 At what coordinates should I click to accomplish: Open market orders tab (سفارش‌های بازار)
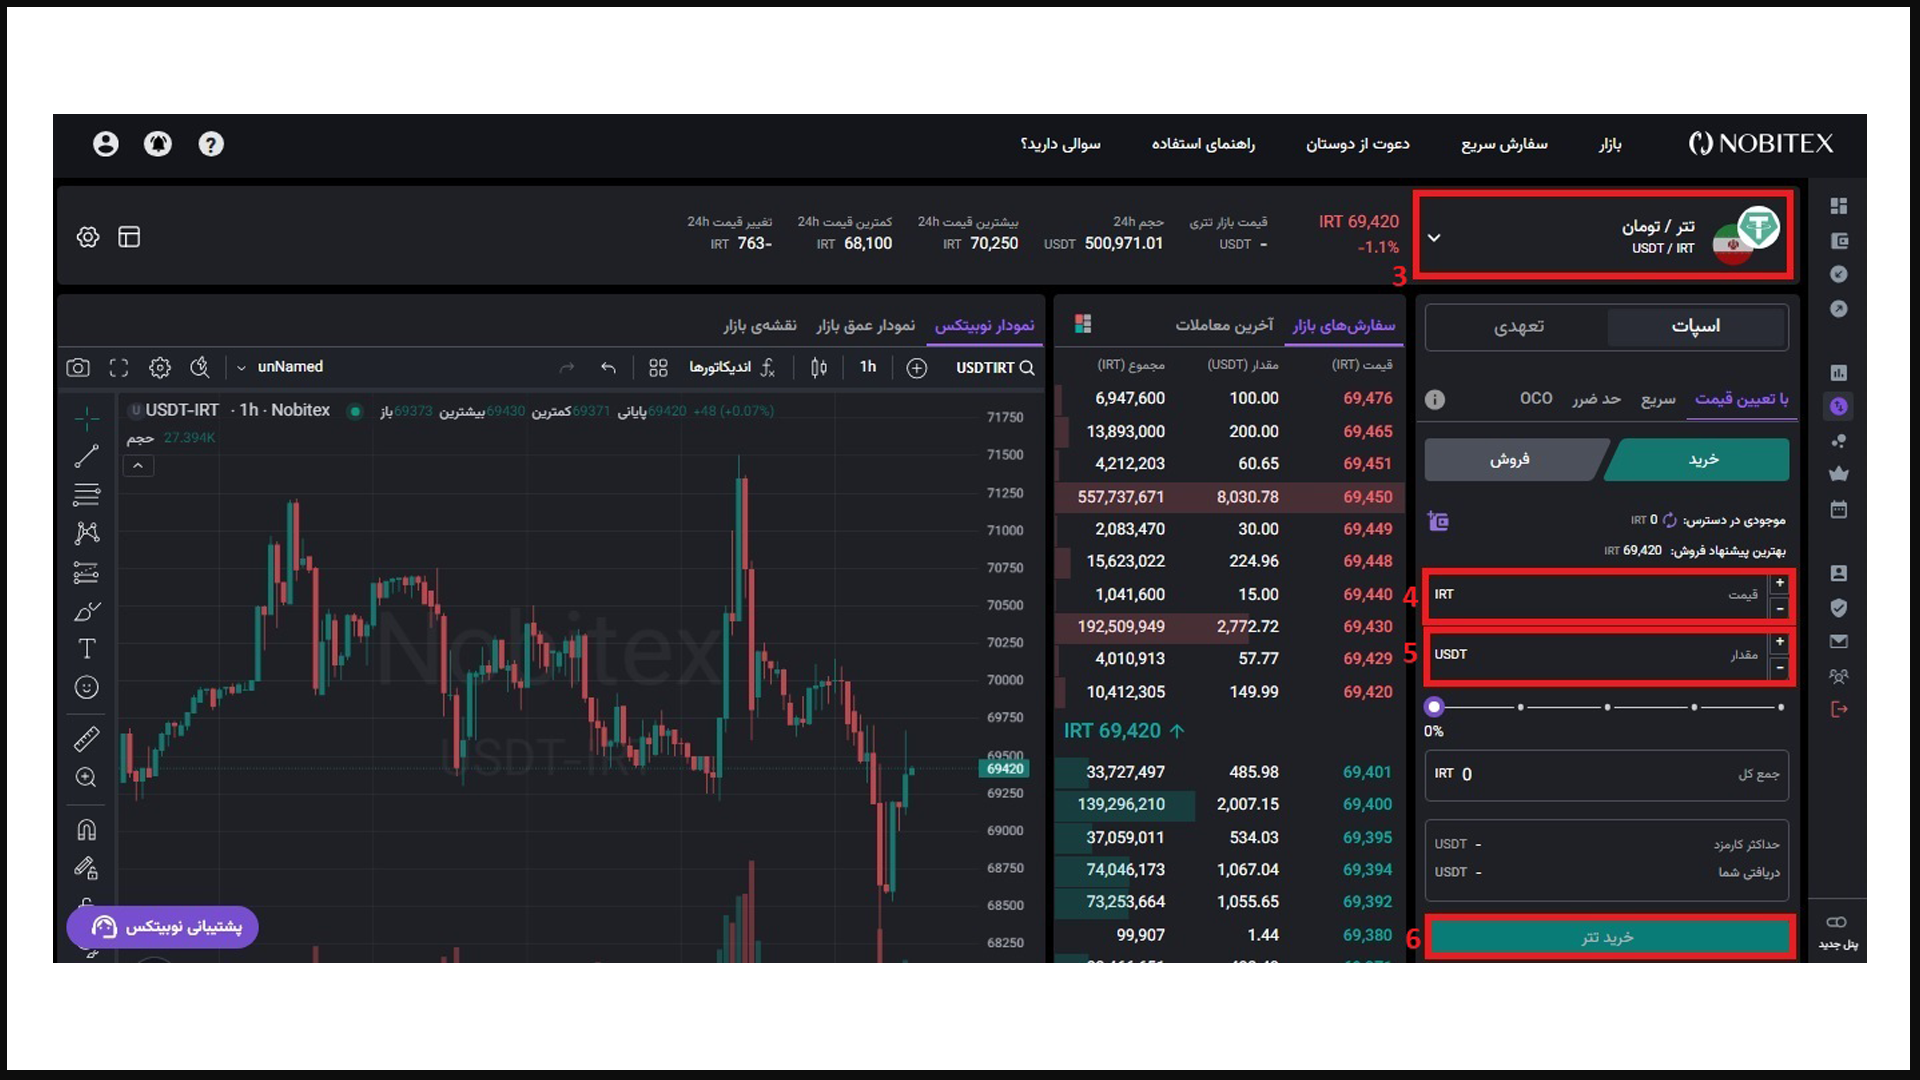[x=1344, y=326]
